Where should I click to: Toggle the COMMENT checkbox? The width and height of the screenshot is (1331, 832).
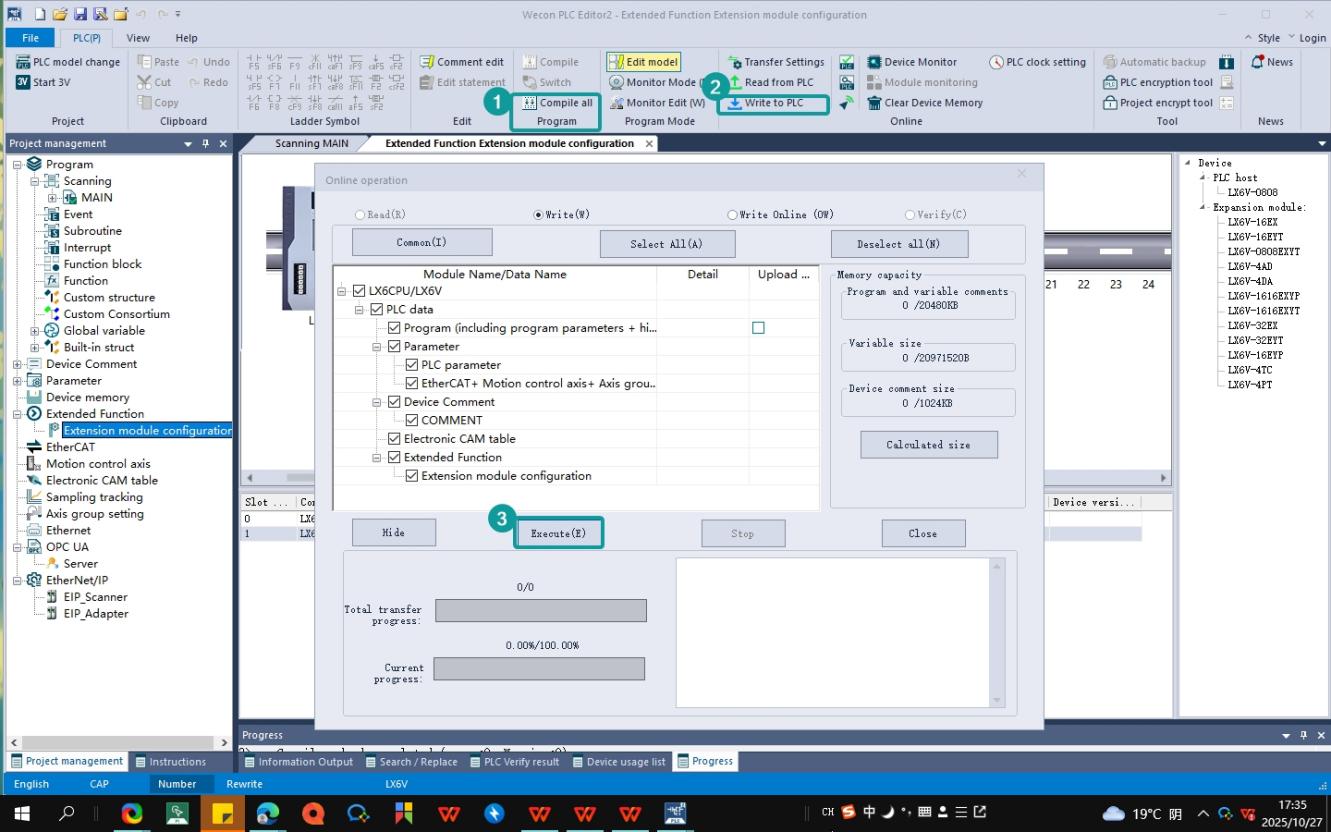tap(412, 420)
